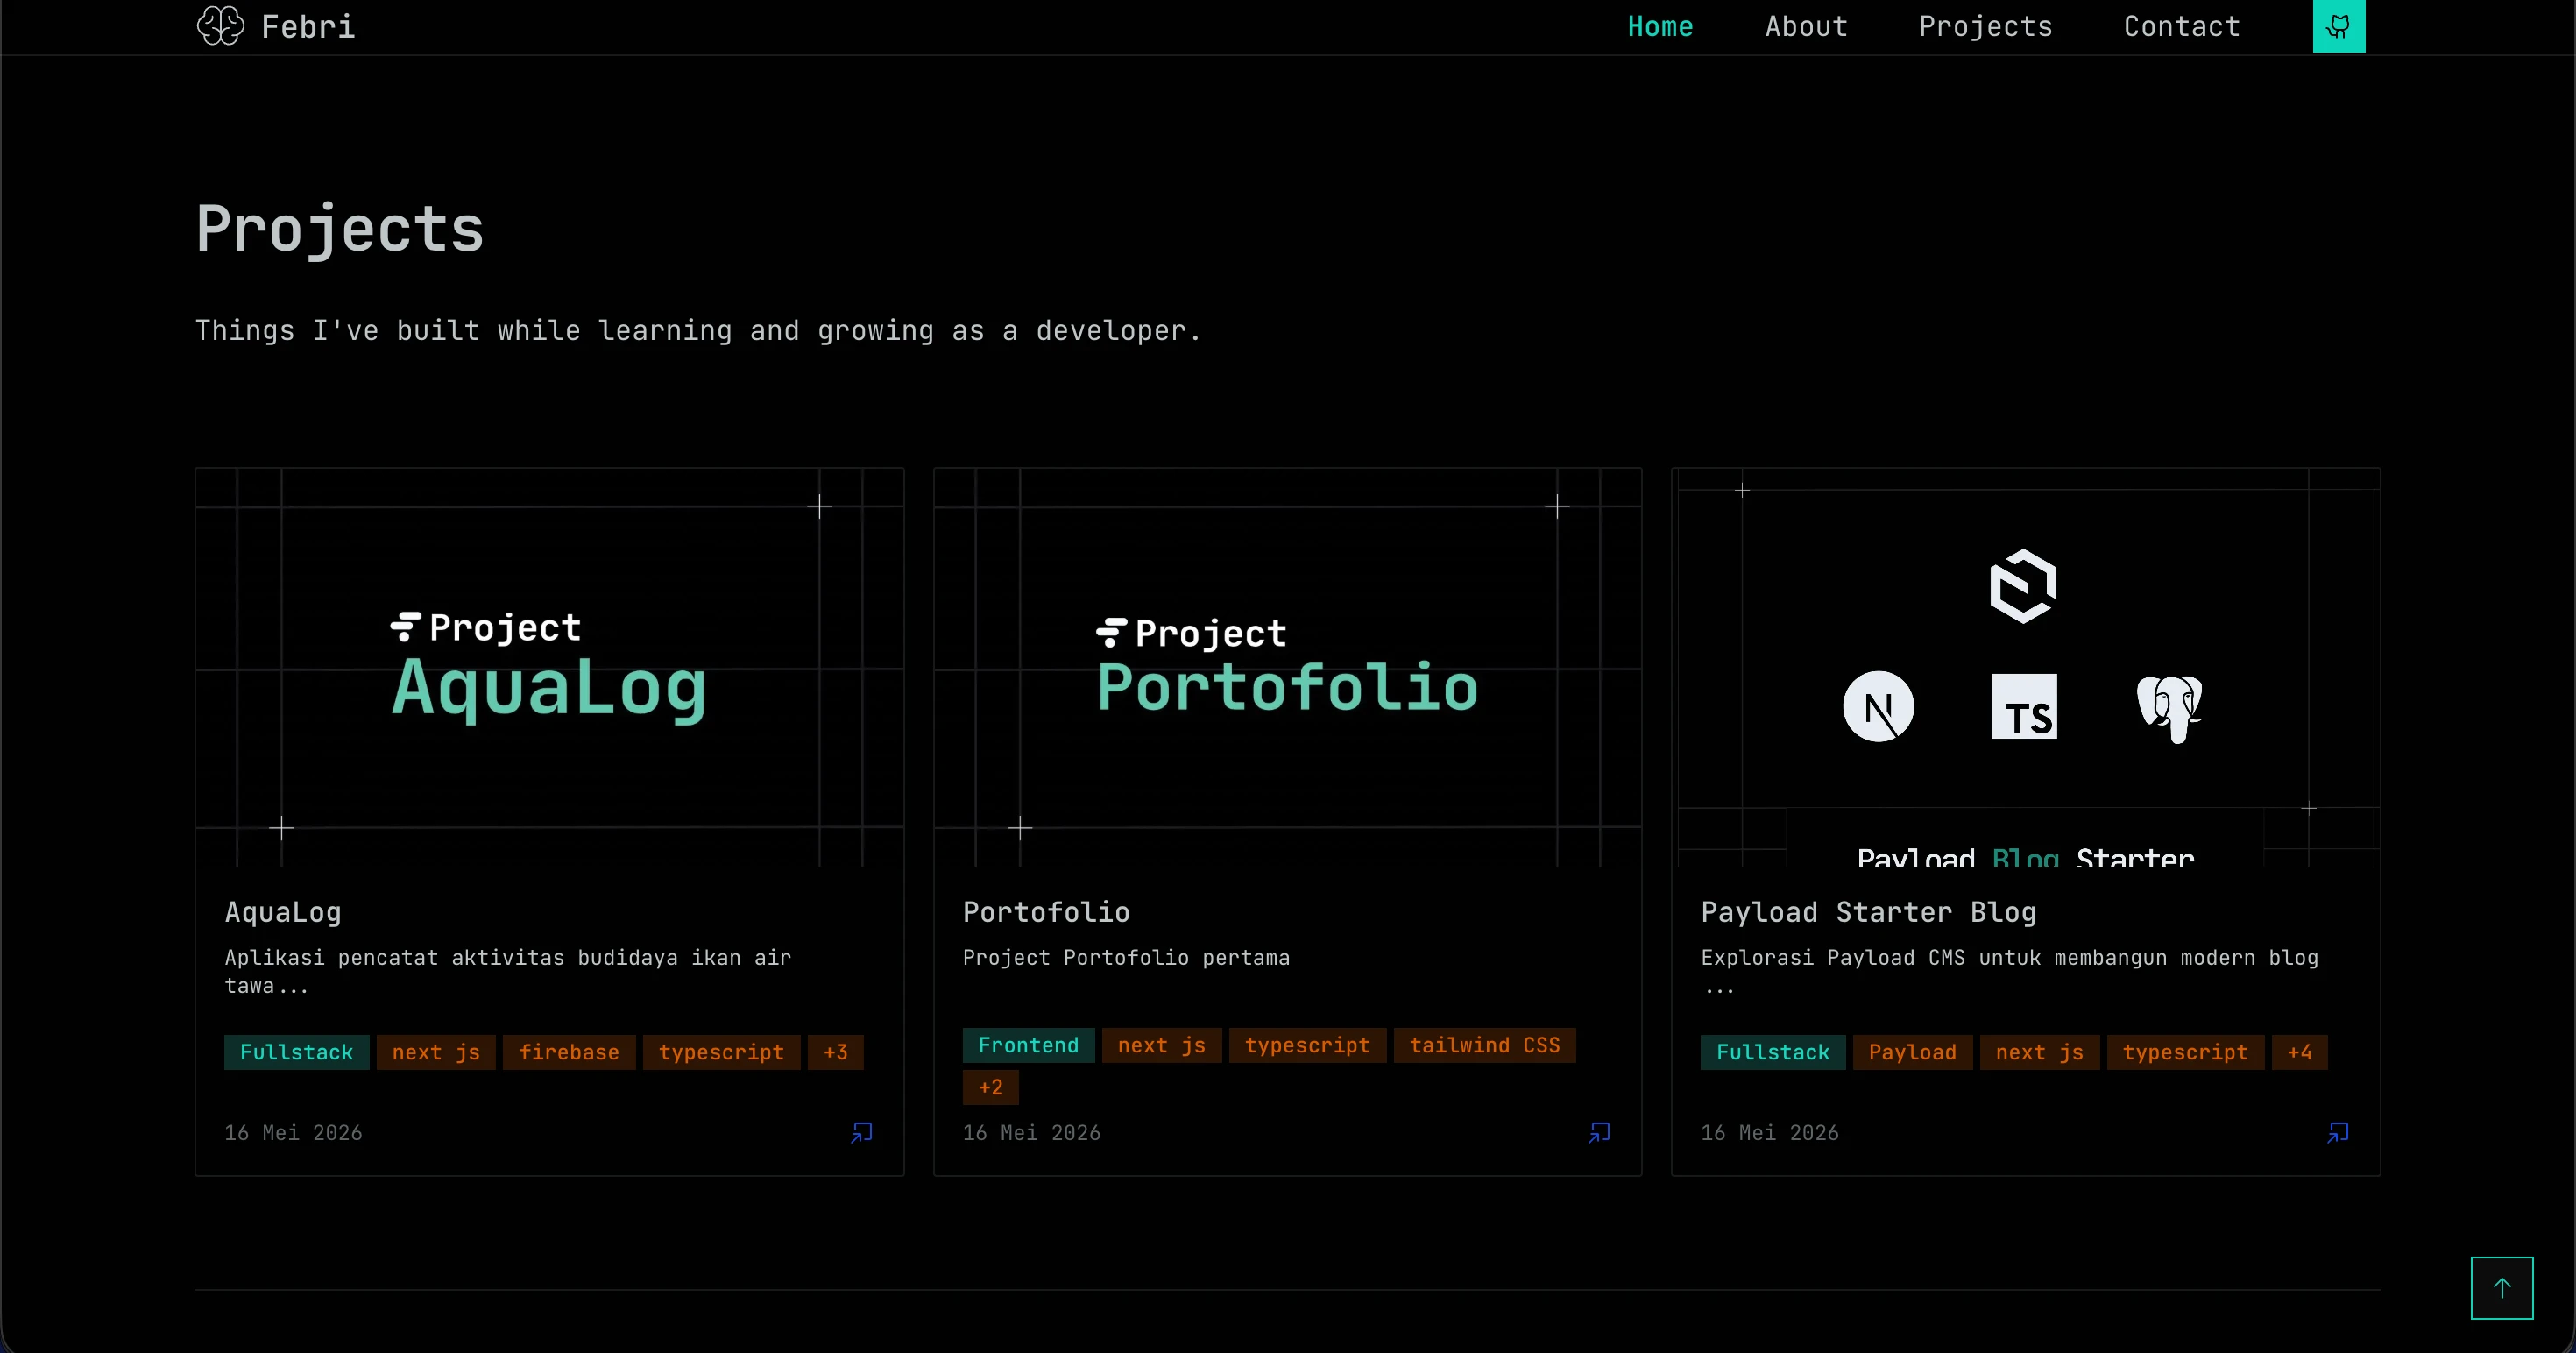Open the Portofolio project thumbnail
Viewport: 2576px width, 1353px height.
pyautogui.click(x=1287, y=667)
